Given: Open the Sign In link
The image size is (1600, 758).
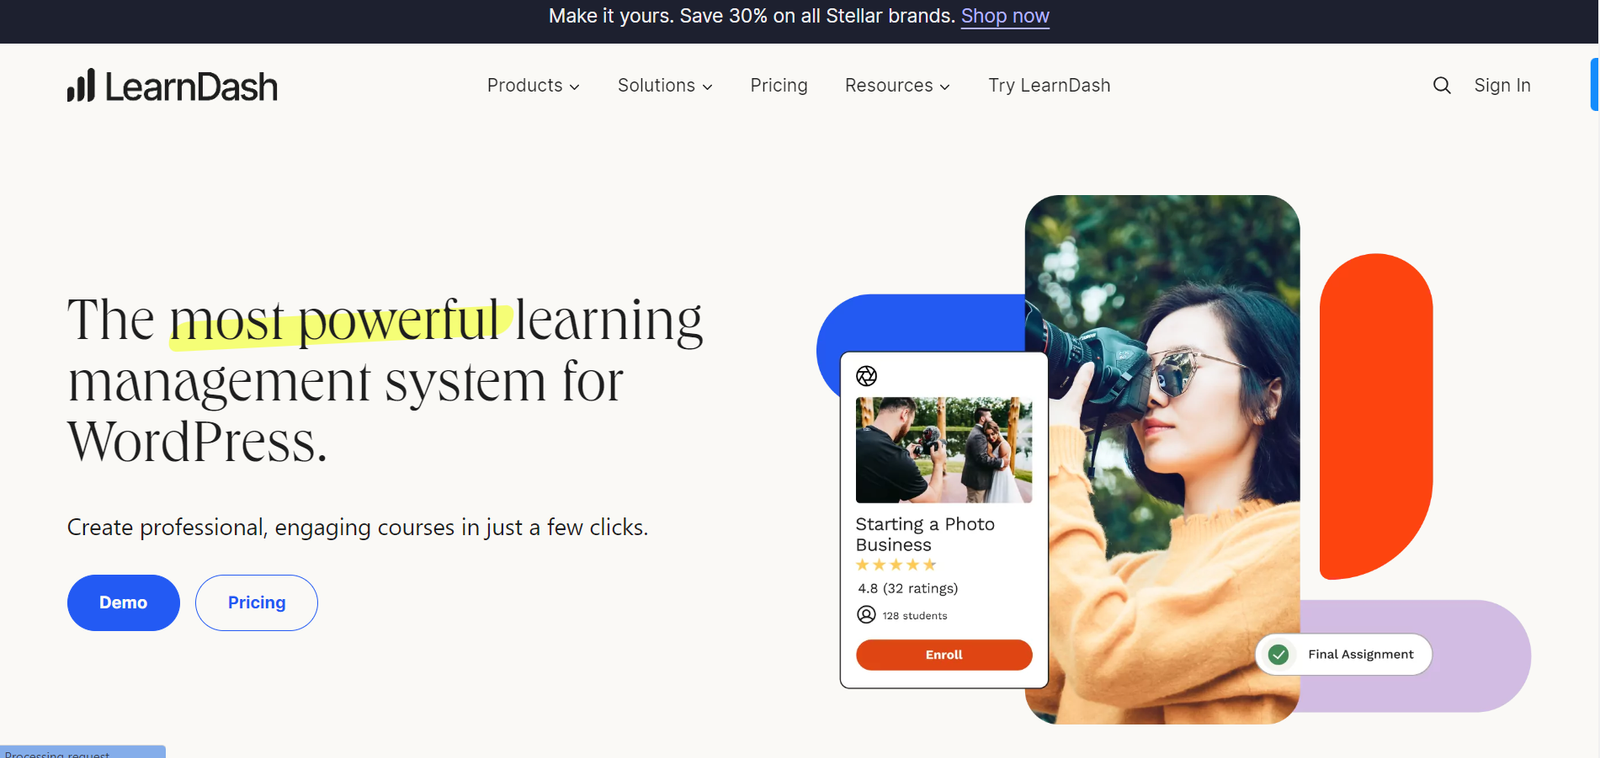Looking at the screenshot, I should (1502, 85).
